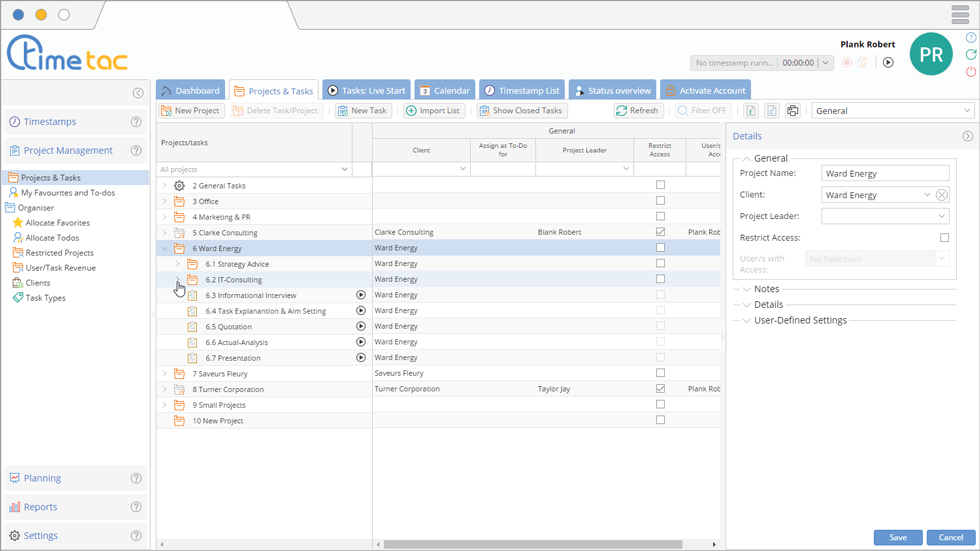The height and width of the screenshot is (551, 980).
Task: Click the Refresh button
Action: click(x=638, y=111)
